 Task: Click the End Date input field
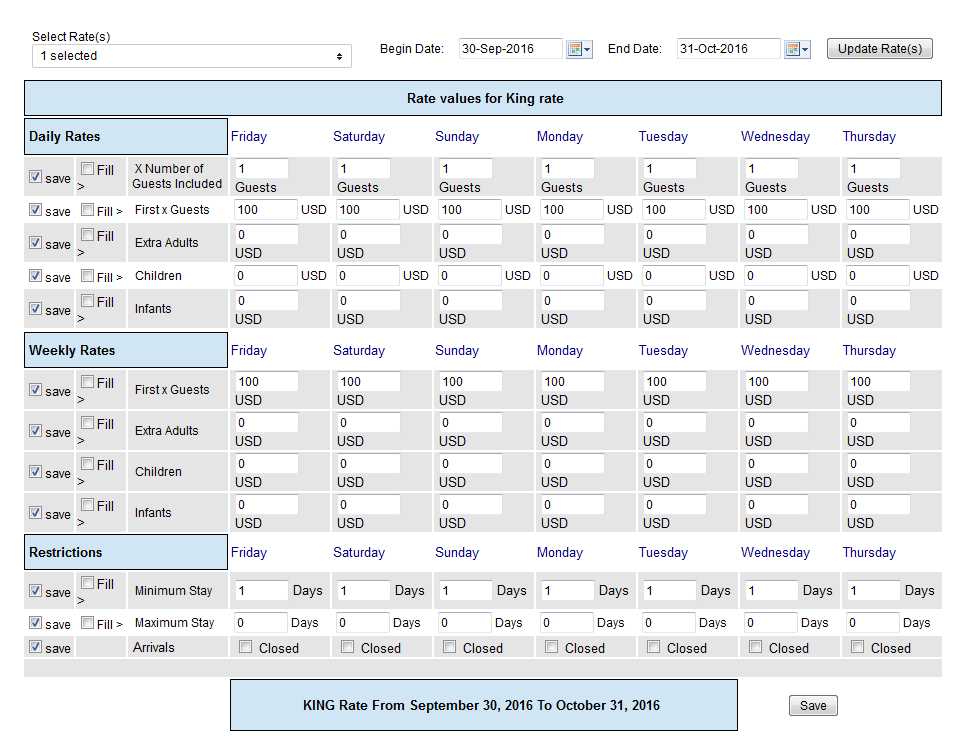point(728,48)
